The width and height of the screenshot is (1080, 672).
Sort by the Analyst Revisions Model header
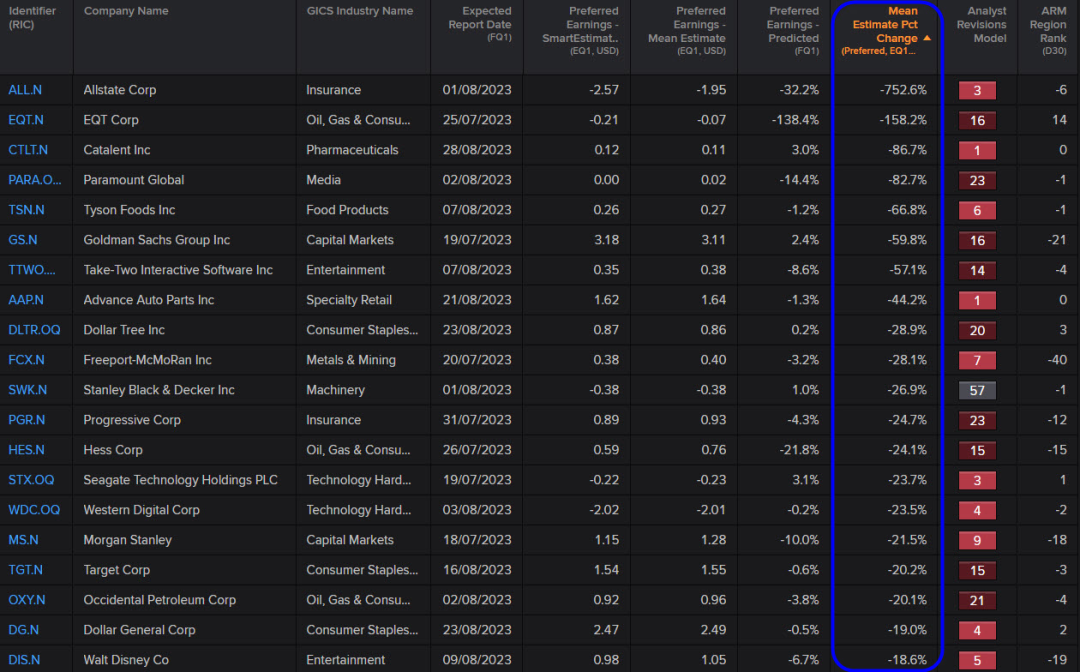(982, 25)
